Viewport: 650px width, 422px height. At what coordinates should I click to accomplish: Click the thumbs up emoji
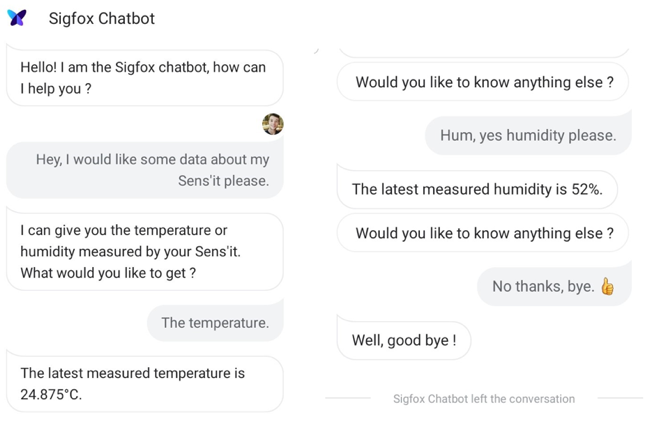click(607, 286)
